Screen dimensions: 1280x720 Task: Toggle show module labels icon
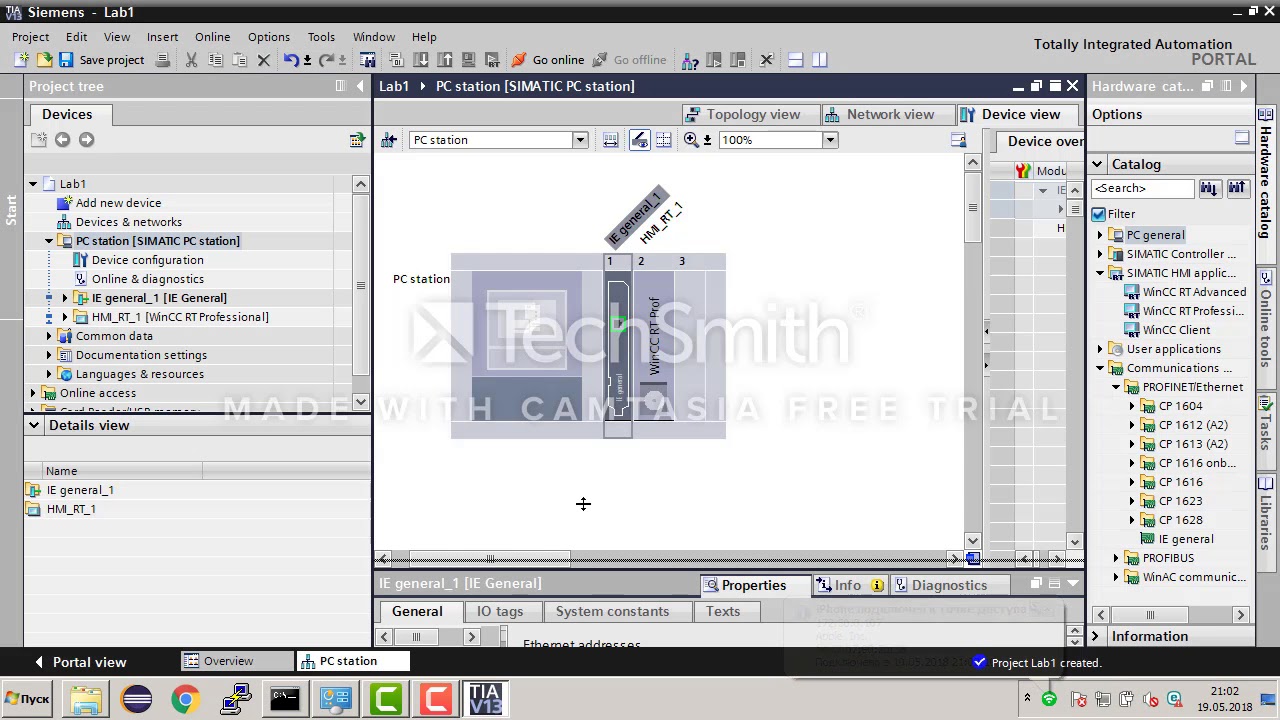pos(639,140)
